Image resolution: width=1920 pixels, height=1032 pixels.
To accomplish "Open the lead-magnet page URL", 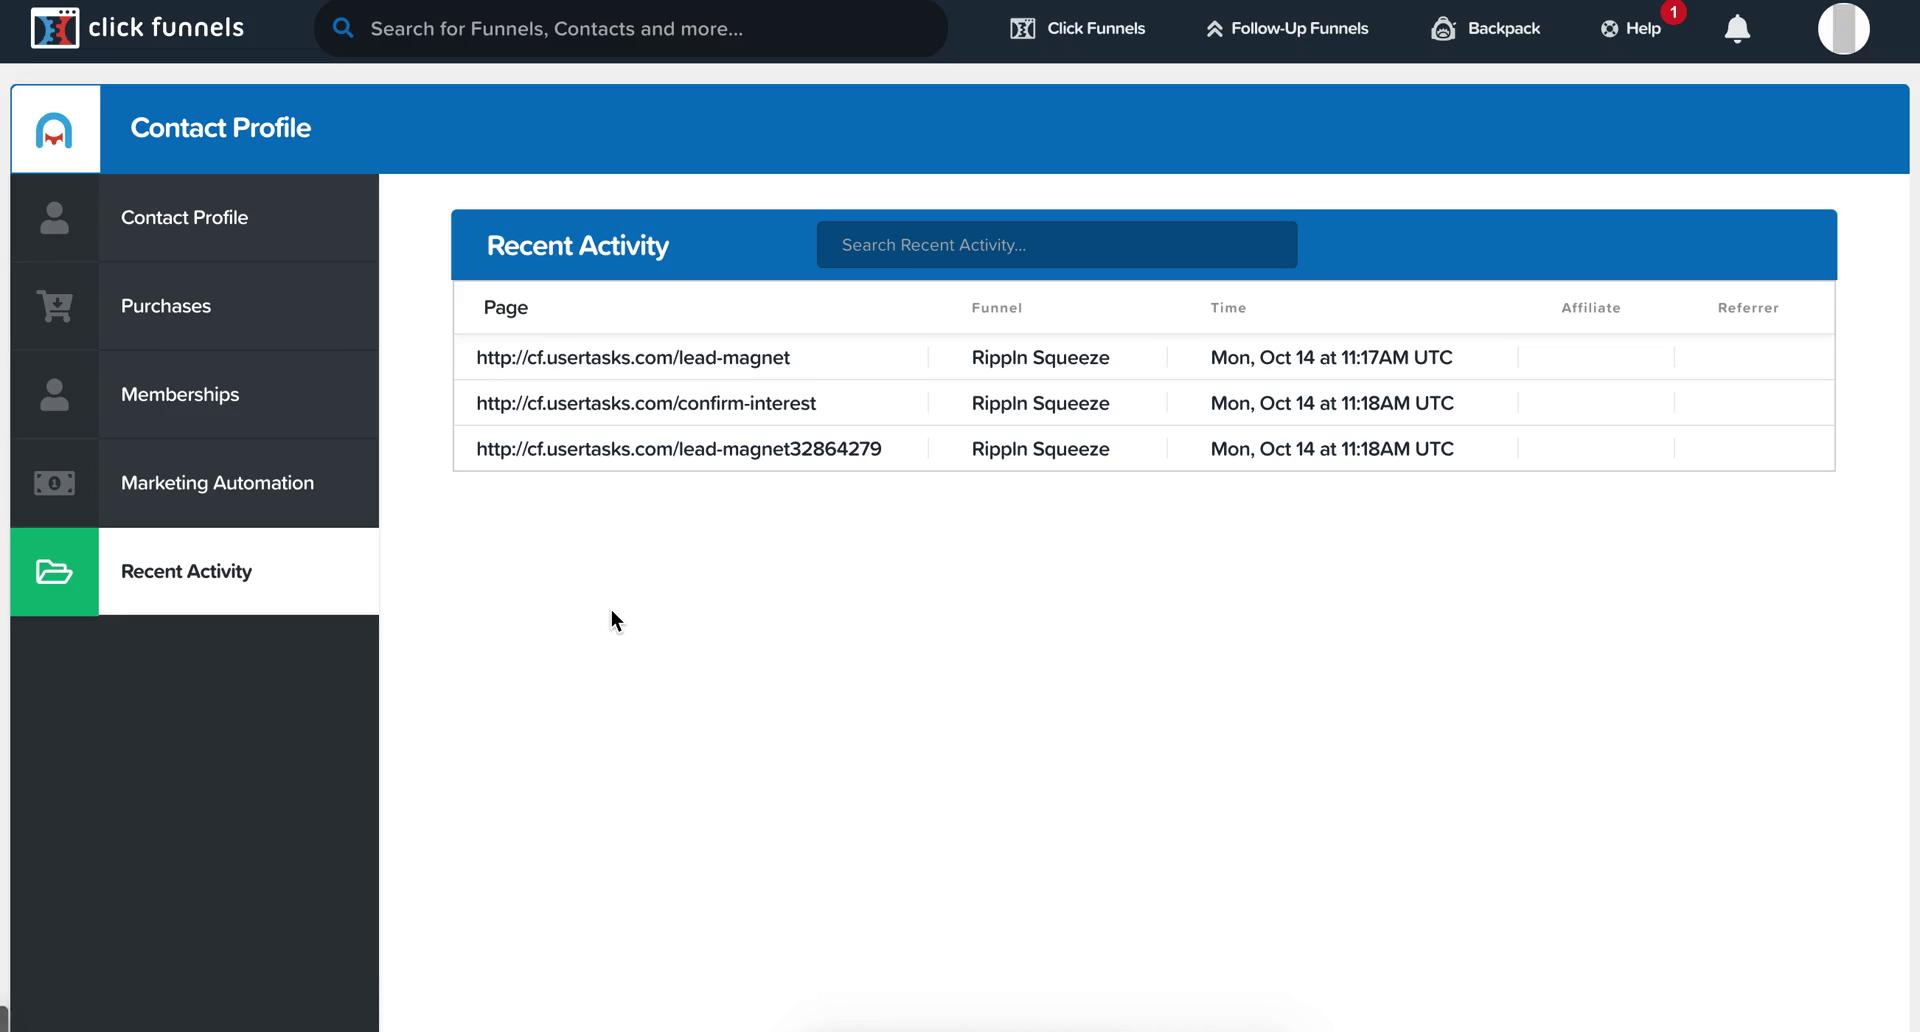I will 633,358.
